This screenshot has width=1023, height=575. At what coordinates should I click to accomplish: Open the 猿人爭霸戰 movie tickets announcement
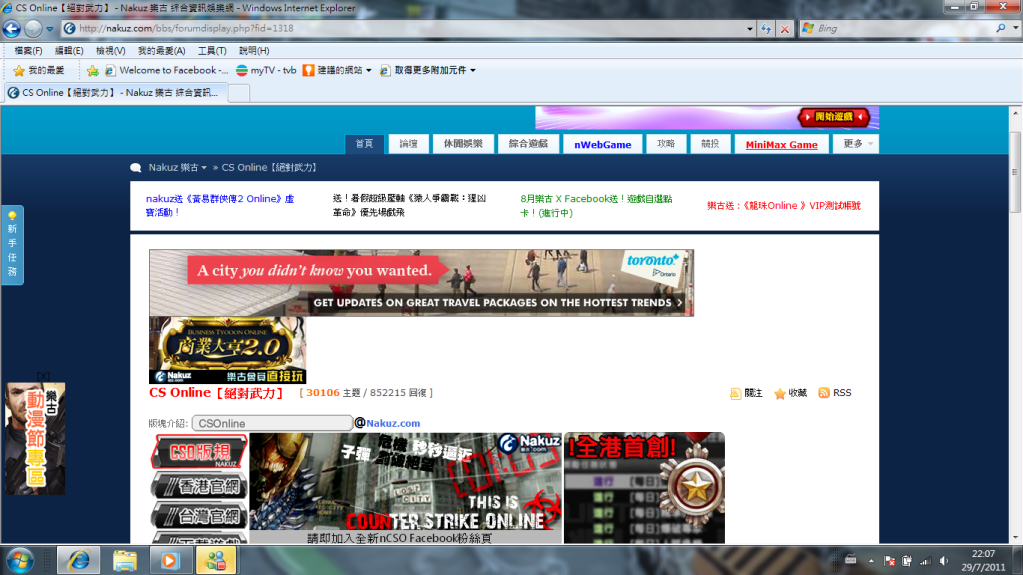409,205
